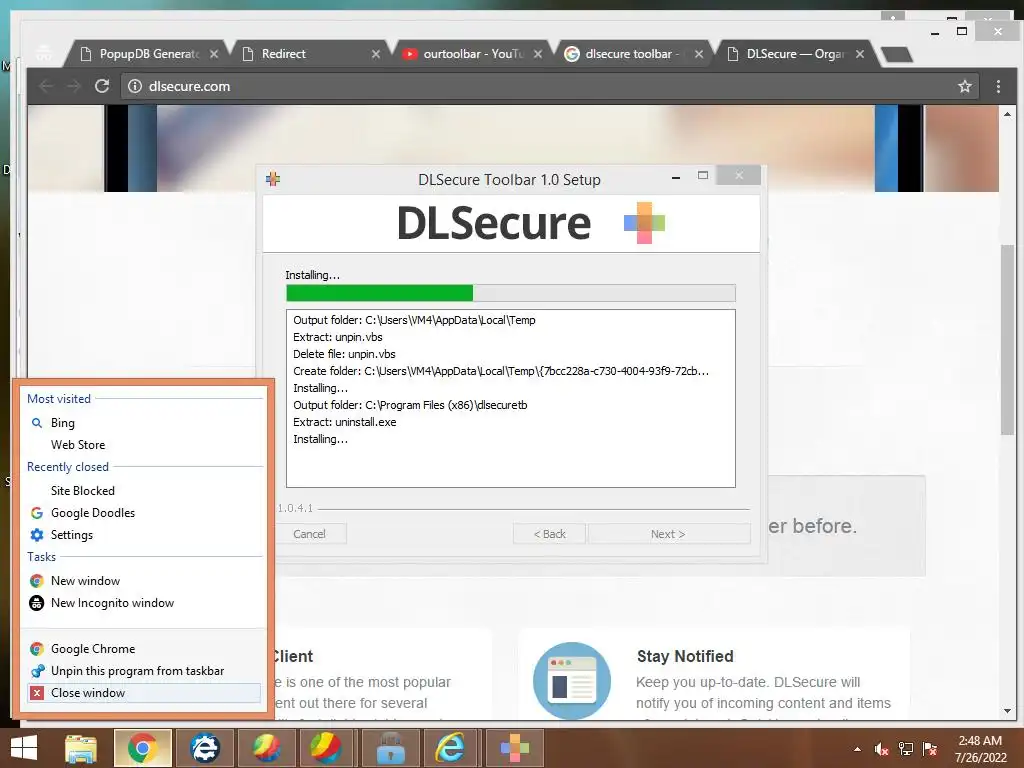Open Internet Explorer from the taskbar
Screen dimensions: 1024x768
[x=451, y=748]
